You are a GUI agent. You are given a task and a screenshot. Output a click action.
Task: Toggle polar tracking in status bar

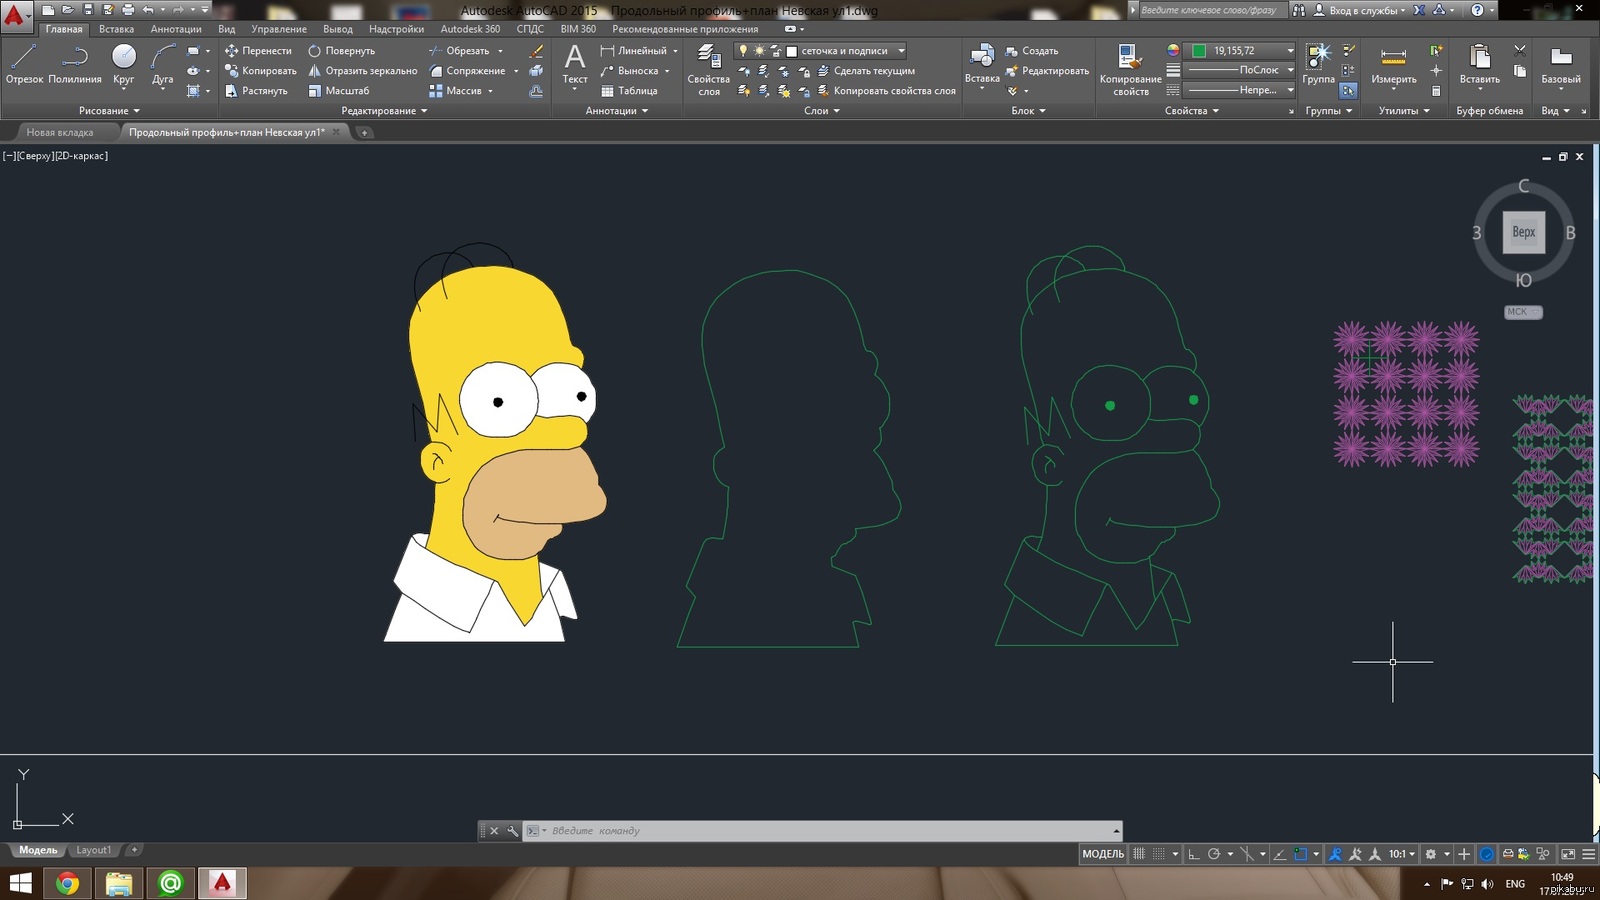tap(1214, 854)
